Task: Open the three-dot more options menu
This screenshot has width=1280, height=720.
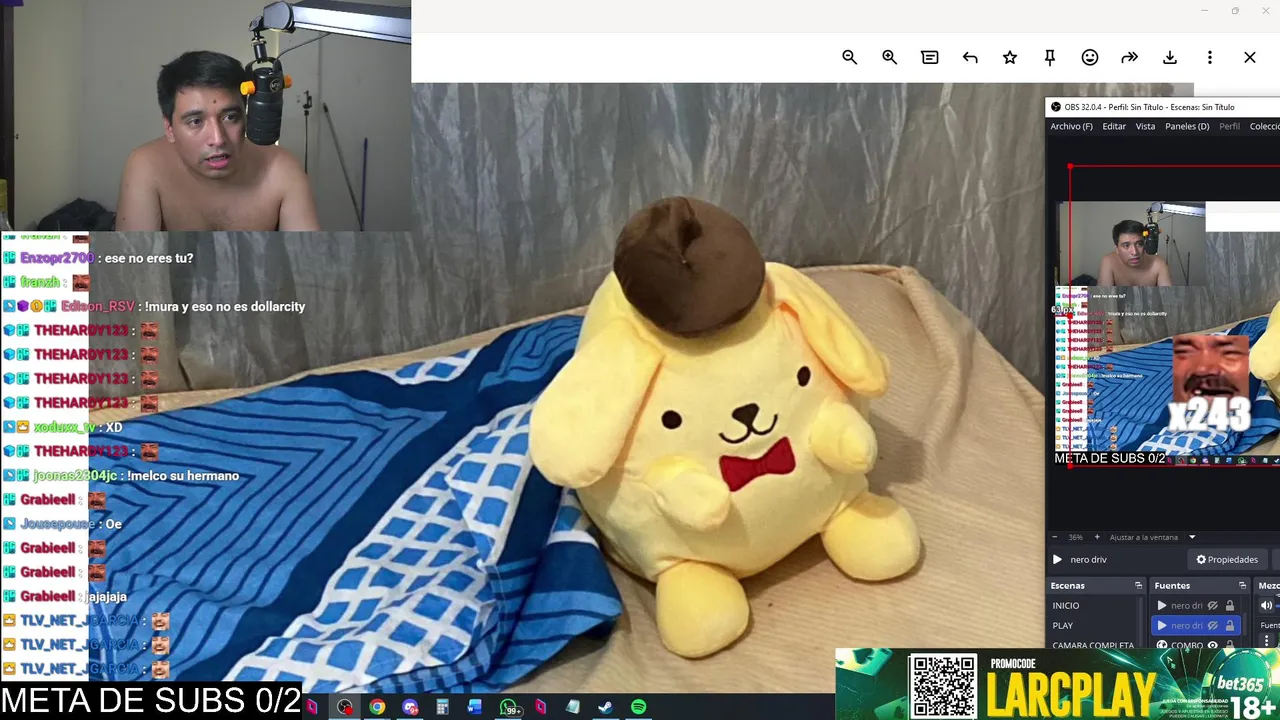Action: (1210, 58)
